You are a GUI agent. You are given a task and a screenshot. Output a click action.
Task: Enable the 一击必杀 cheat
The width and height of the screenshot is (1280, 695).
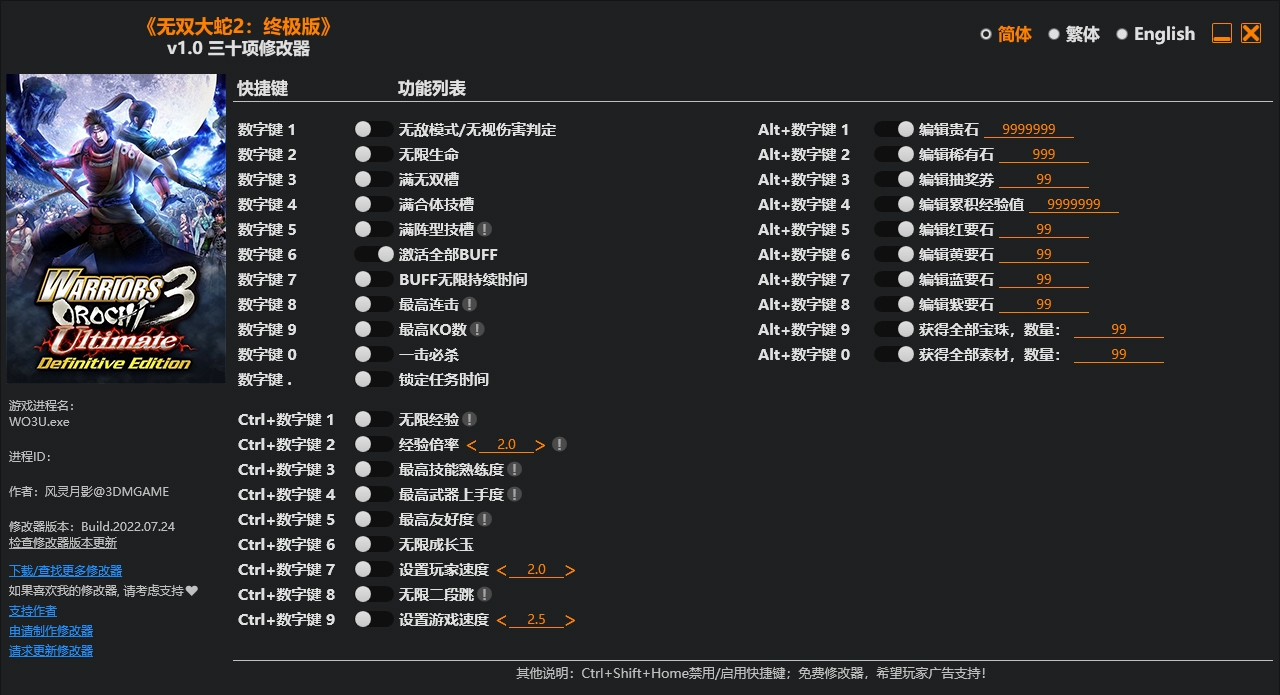pos(374,353)
